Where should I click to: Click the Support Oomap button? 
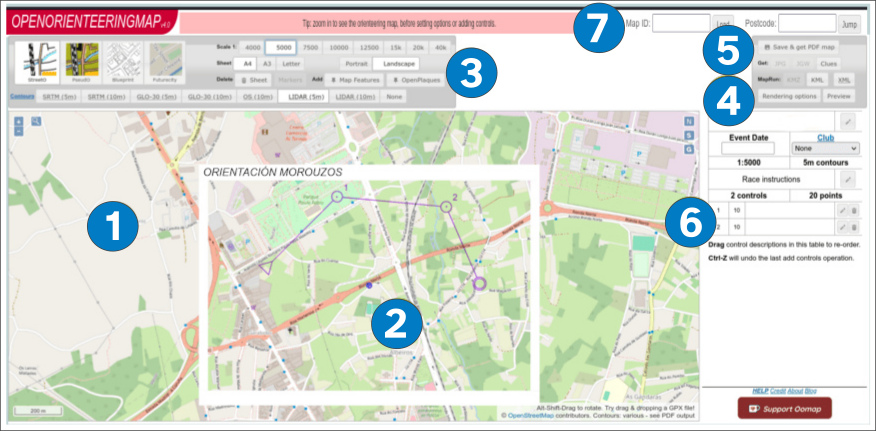[x=783, y=409]
